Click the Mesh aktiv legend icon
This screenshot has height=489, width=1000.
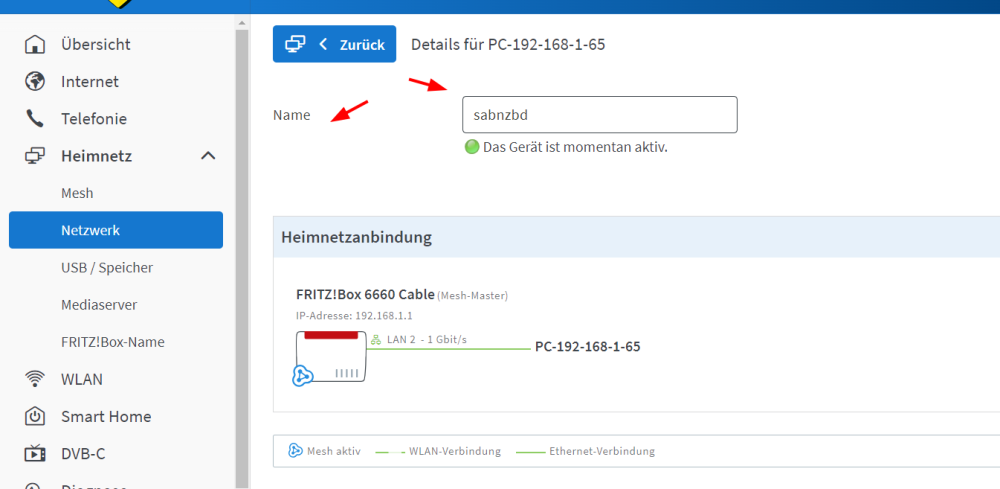coord(295,451)
